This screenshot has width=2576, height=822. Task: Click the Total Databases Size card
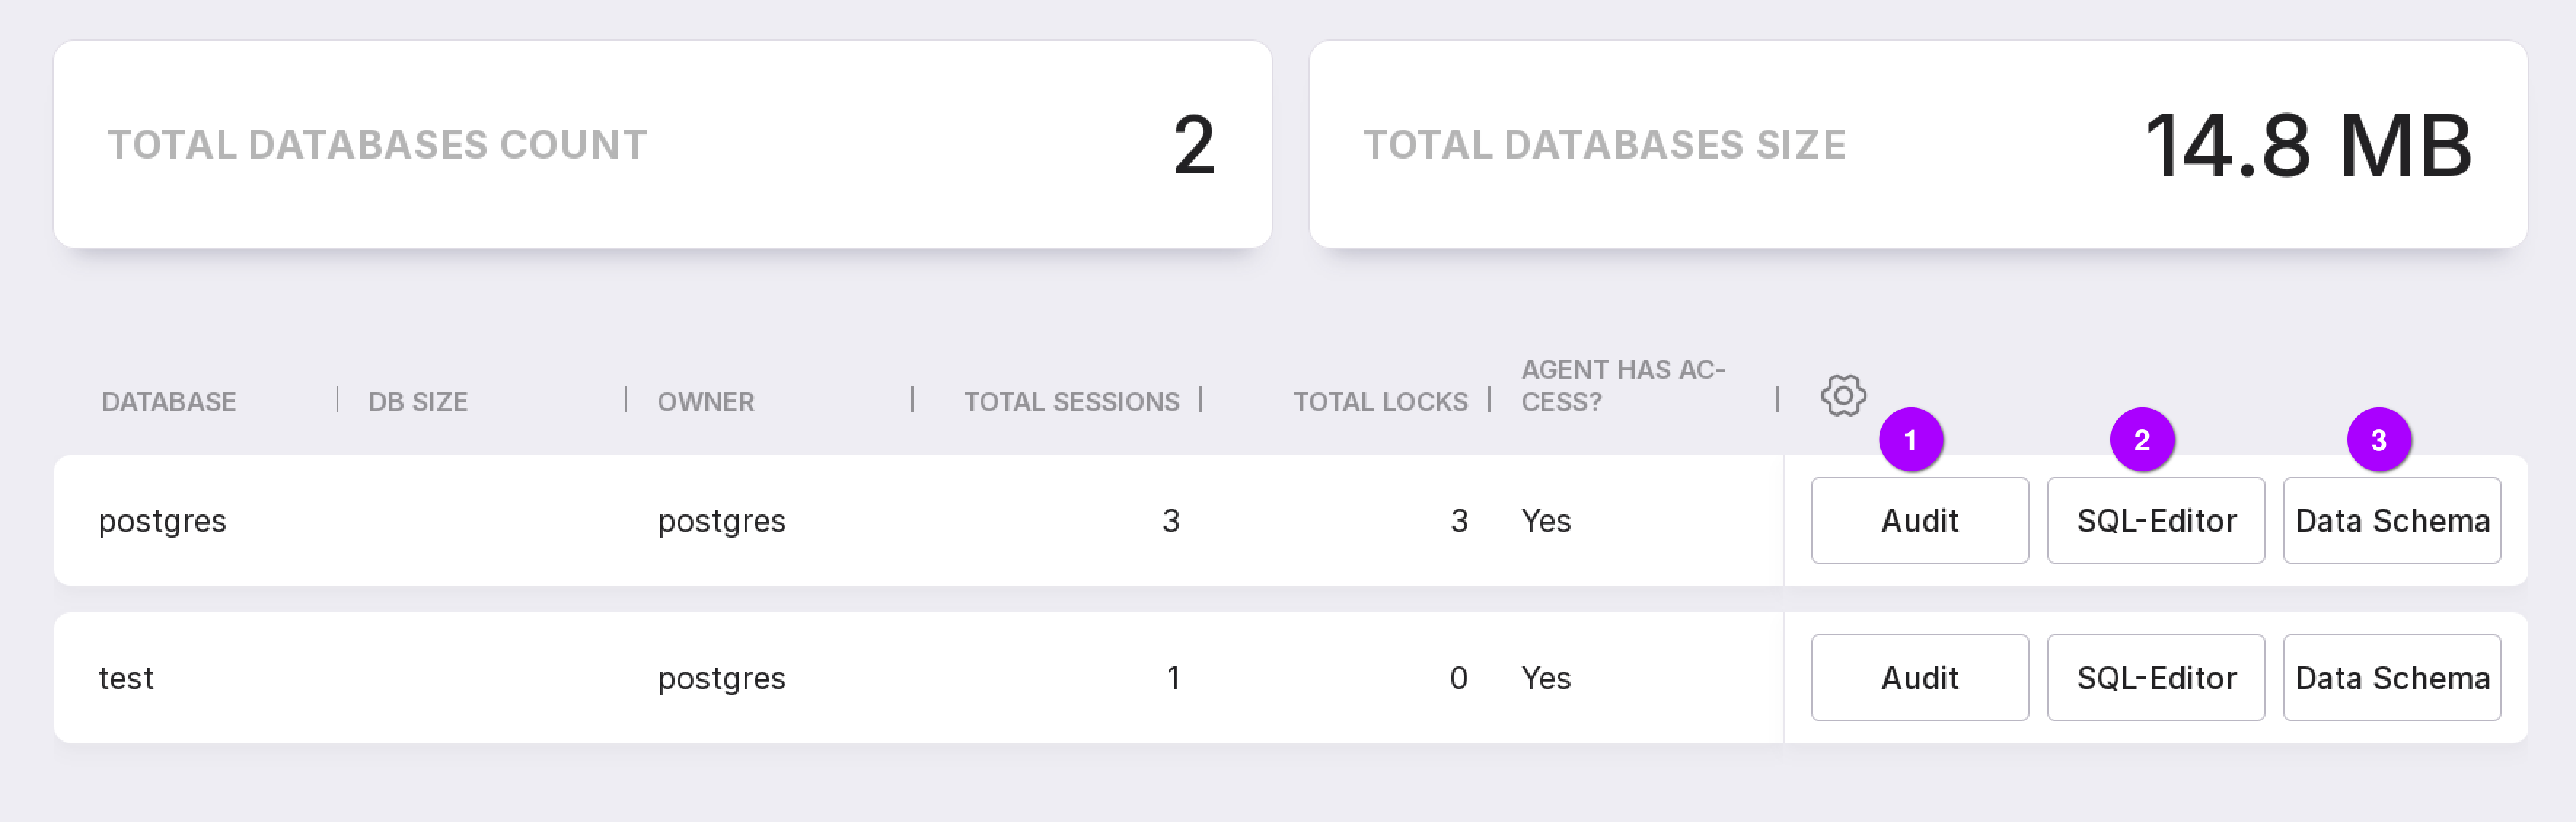pos(1918,144)
